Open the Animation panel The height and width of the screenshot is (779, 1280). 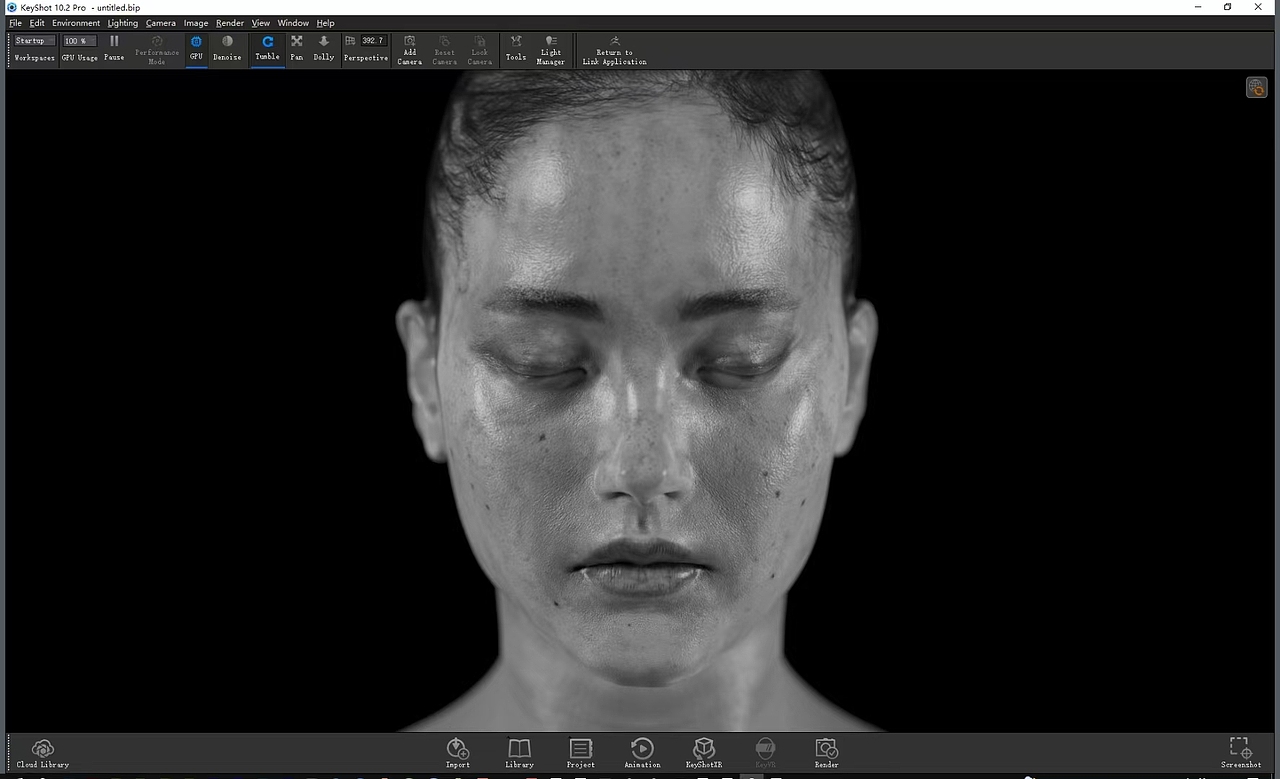(642, 751)
